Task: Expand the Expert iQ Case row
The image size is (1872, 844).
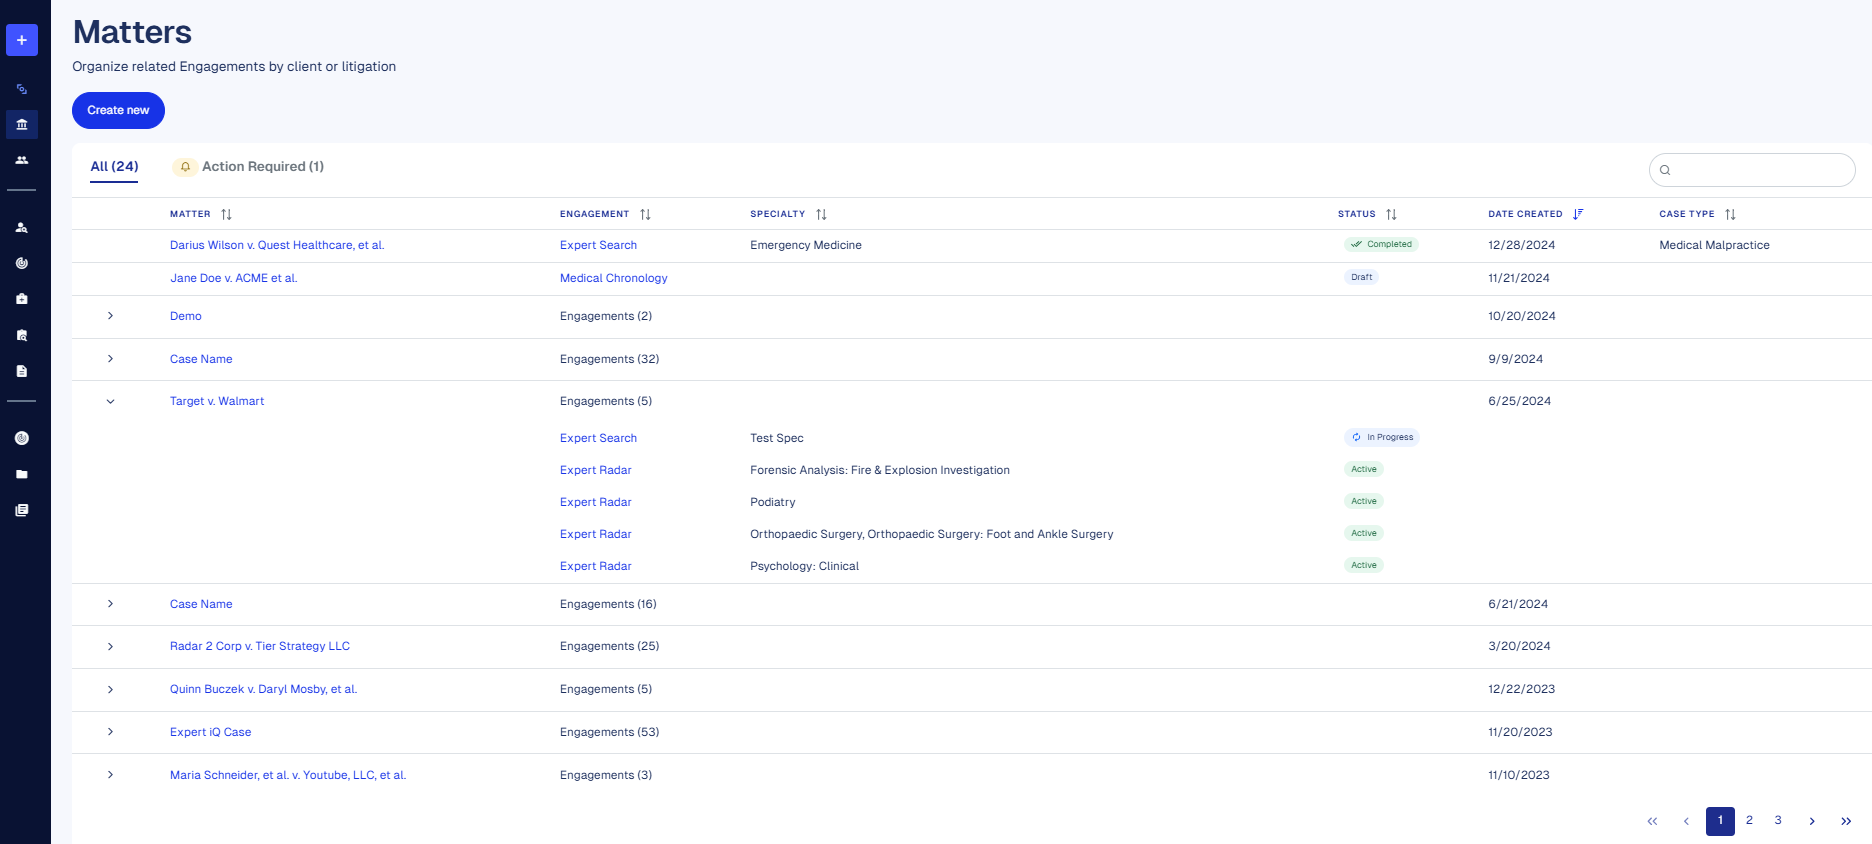Action: pos(110,732)
